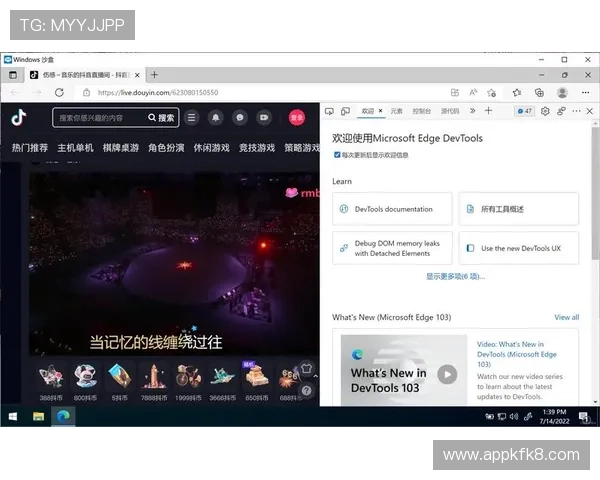The width and height of the screenshot is (600, 480).
Task: Close the DevTools panel
Action: click(590, 111)
